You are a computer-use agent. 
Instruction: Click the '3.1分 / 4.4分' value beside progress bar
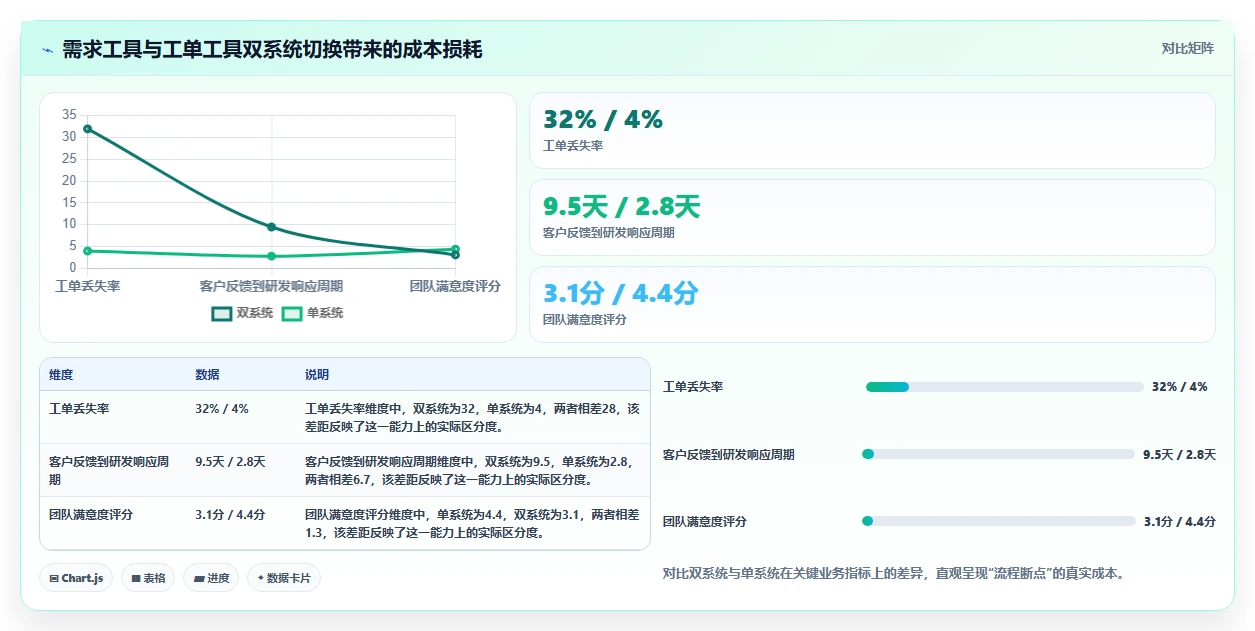pyautogui.click(x=1180, y=521)
